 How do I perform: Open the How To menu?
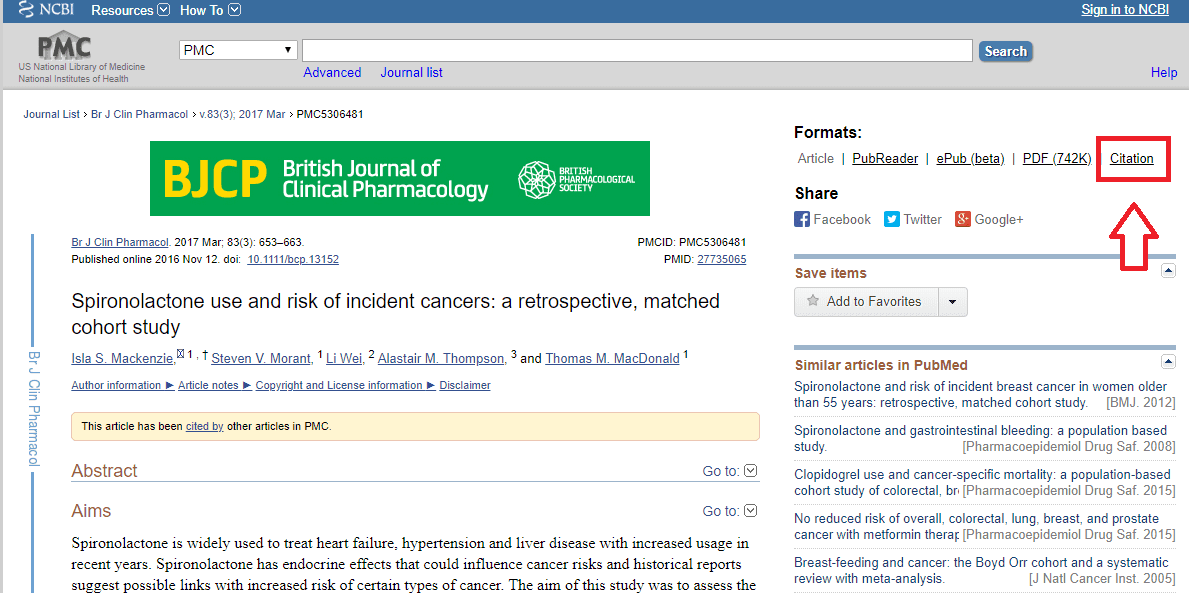[211, 10]
